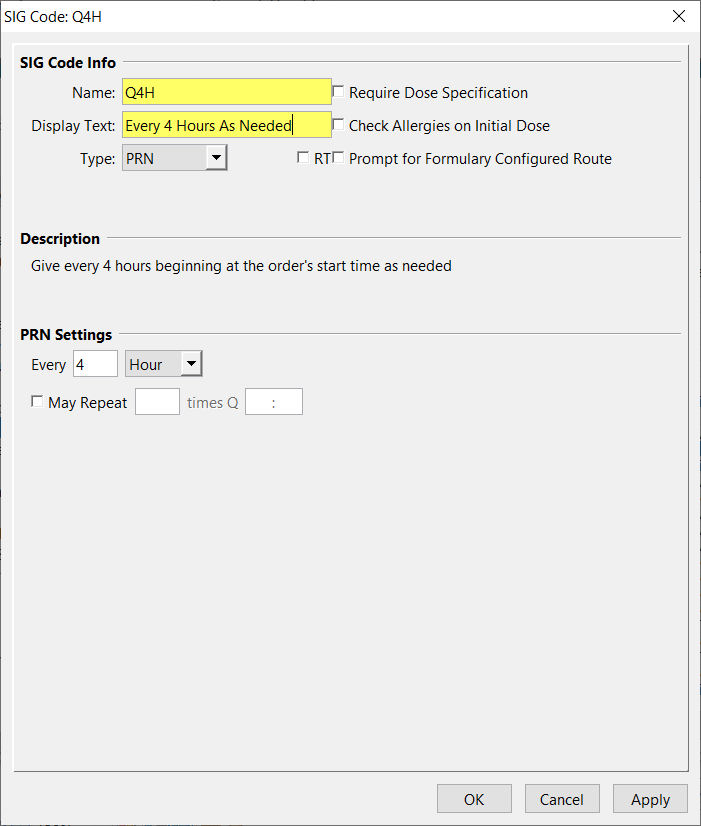Screen dimensions: 701x826
Task: Click the Name field containing Q4H
Action: click(x=226, y=92)
